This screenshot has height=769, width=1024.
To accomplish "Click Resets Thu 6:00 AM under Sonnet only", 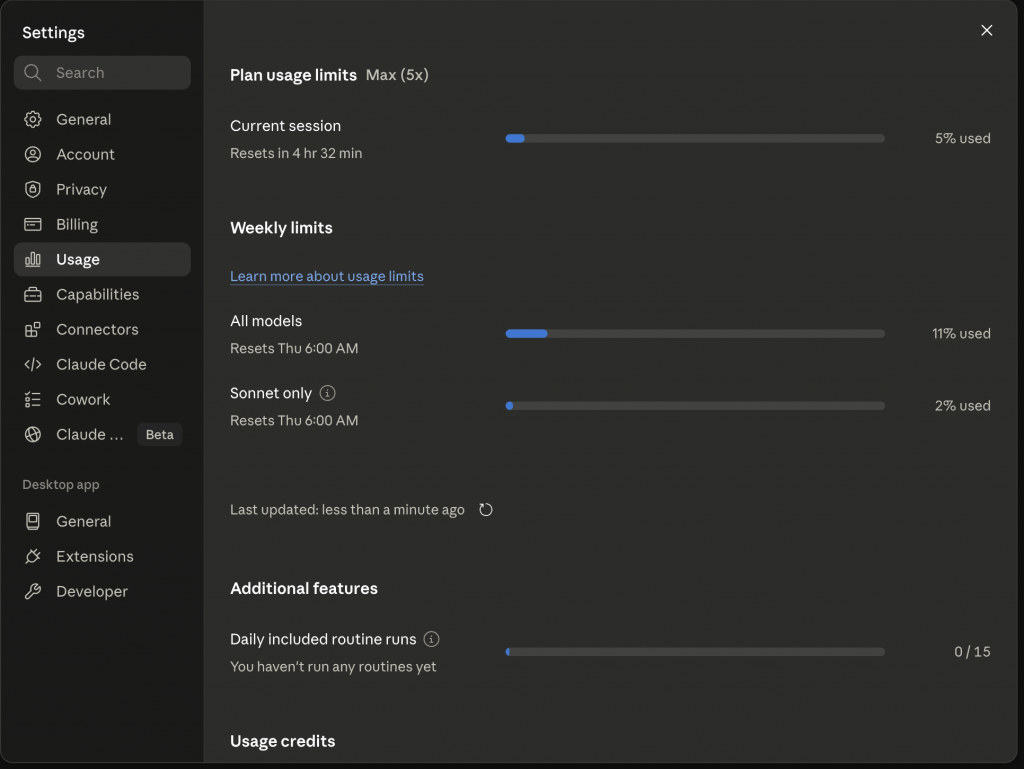I will tap(294, 420).
